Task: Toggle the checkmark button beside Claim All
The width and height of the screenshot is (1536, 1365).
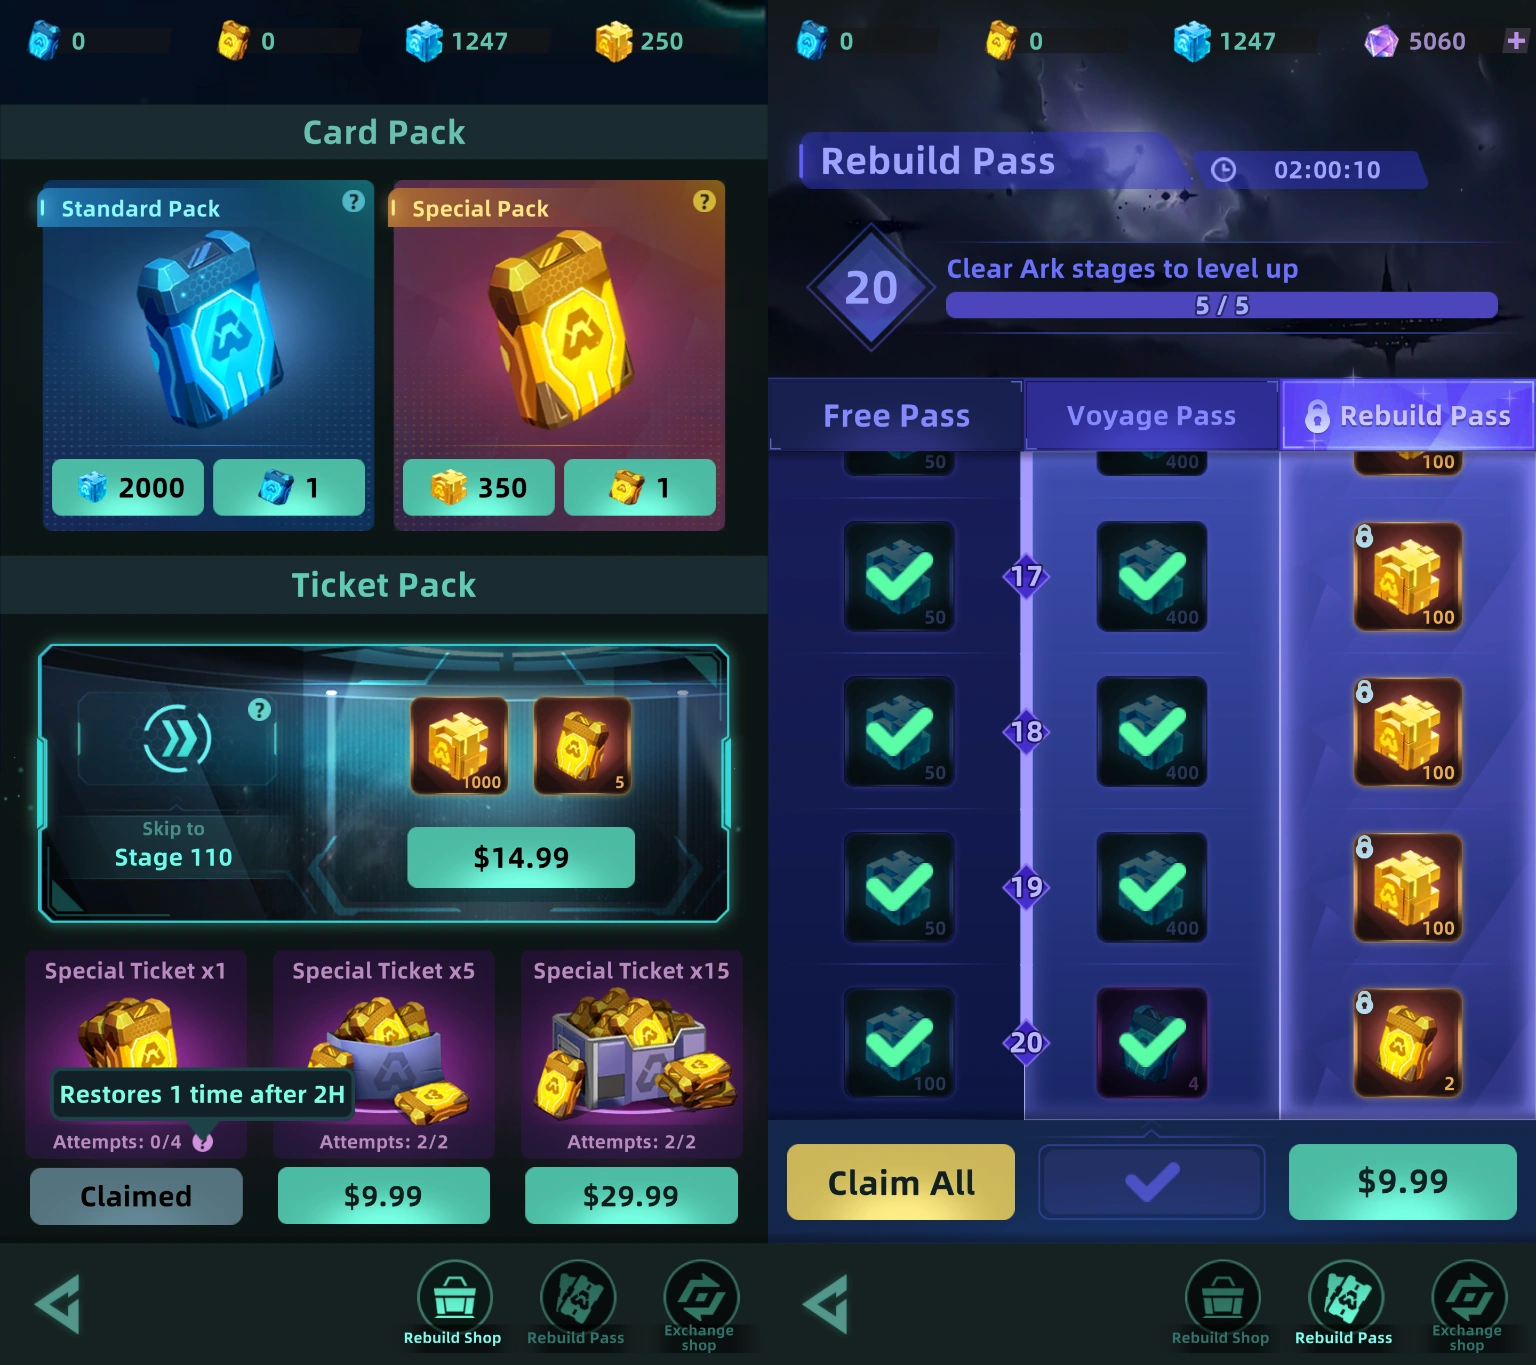Action: tap(1152, 1182)
